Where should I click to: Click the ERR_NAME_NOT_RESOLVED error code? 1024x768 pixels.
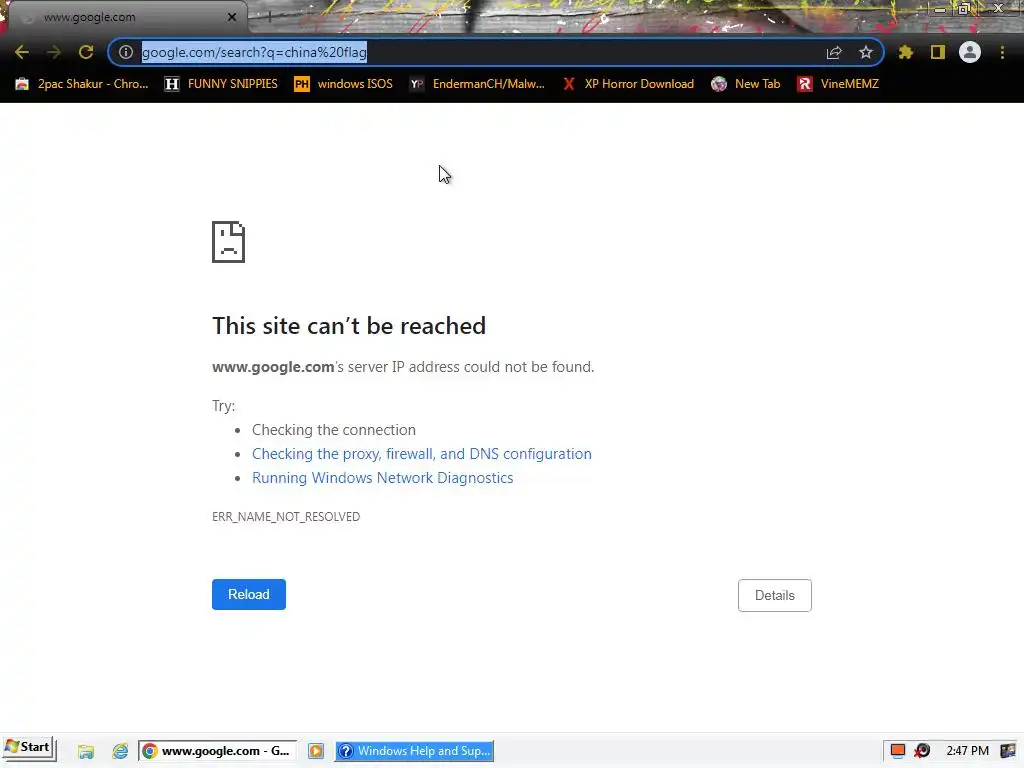click(286, 517)
